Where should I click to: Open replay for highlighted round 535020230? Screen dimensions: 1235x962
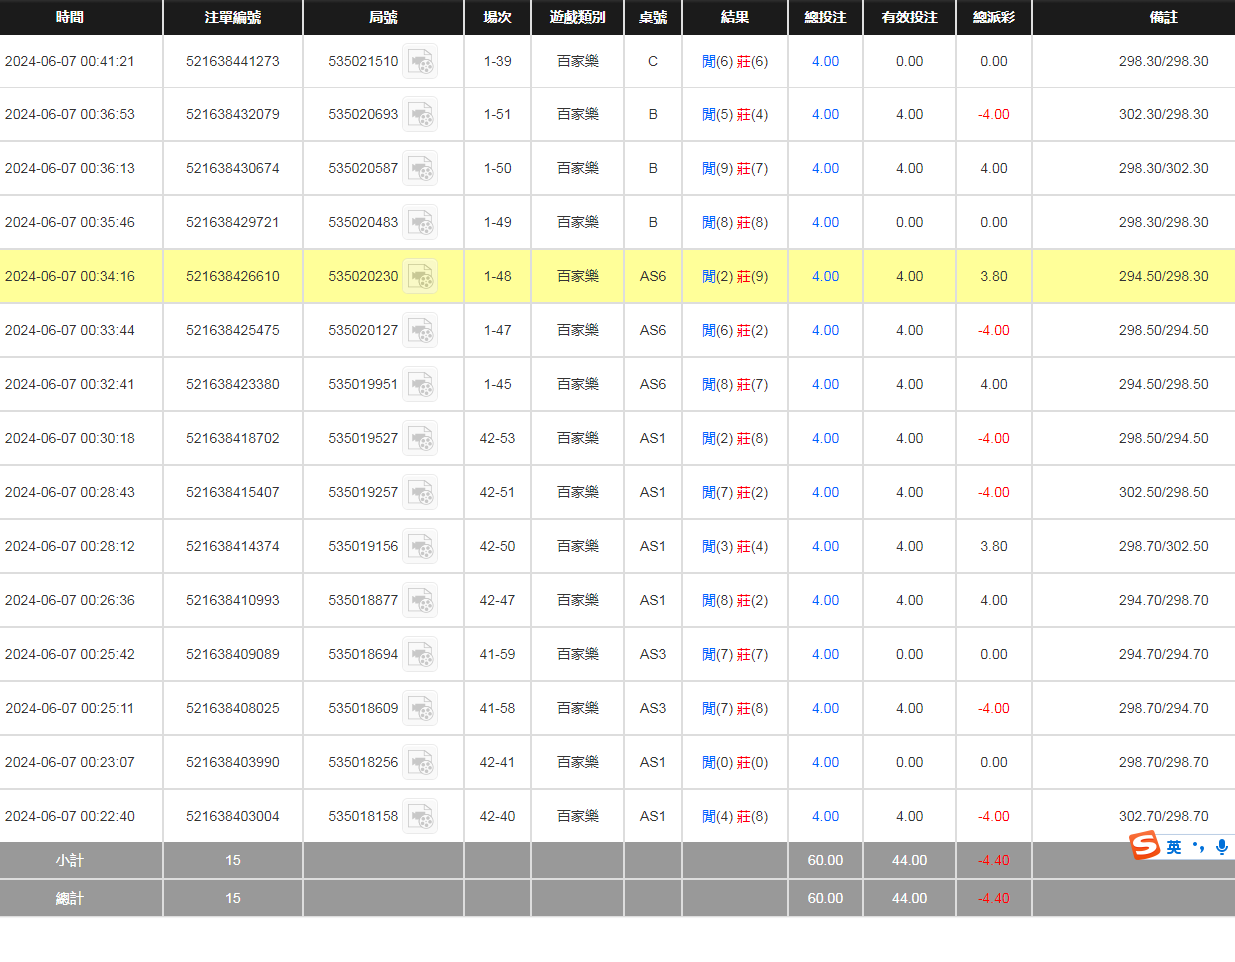[420, 277]
